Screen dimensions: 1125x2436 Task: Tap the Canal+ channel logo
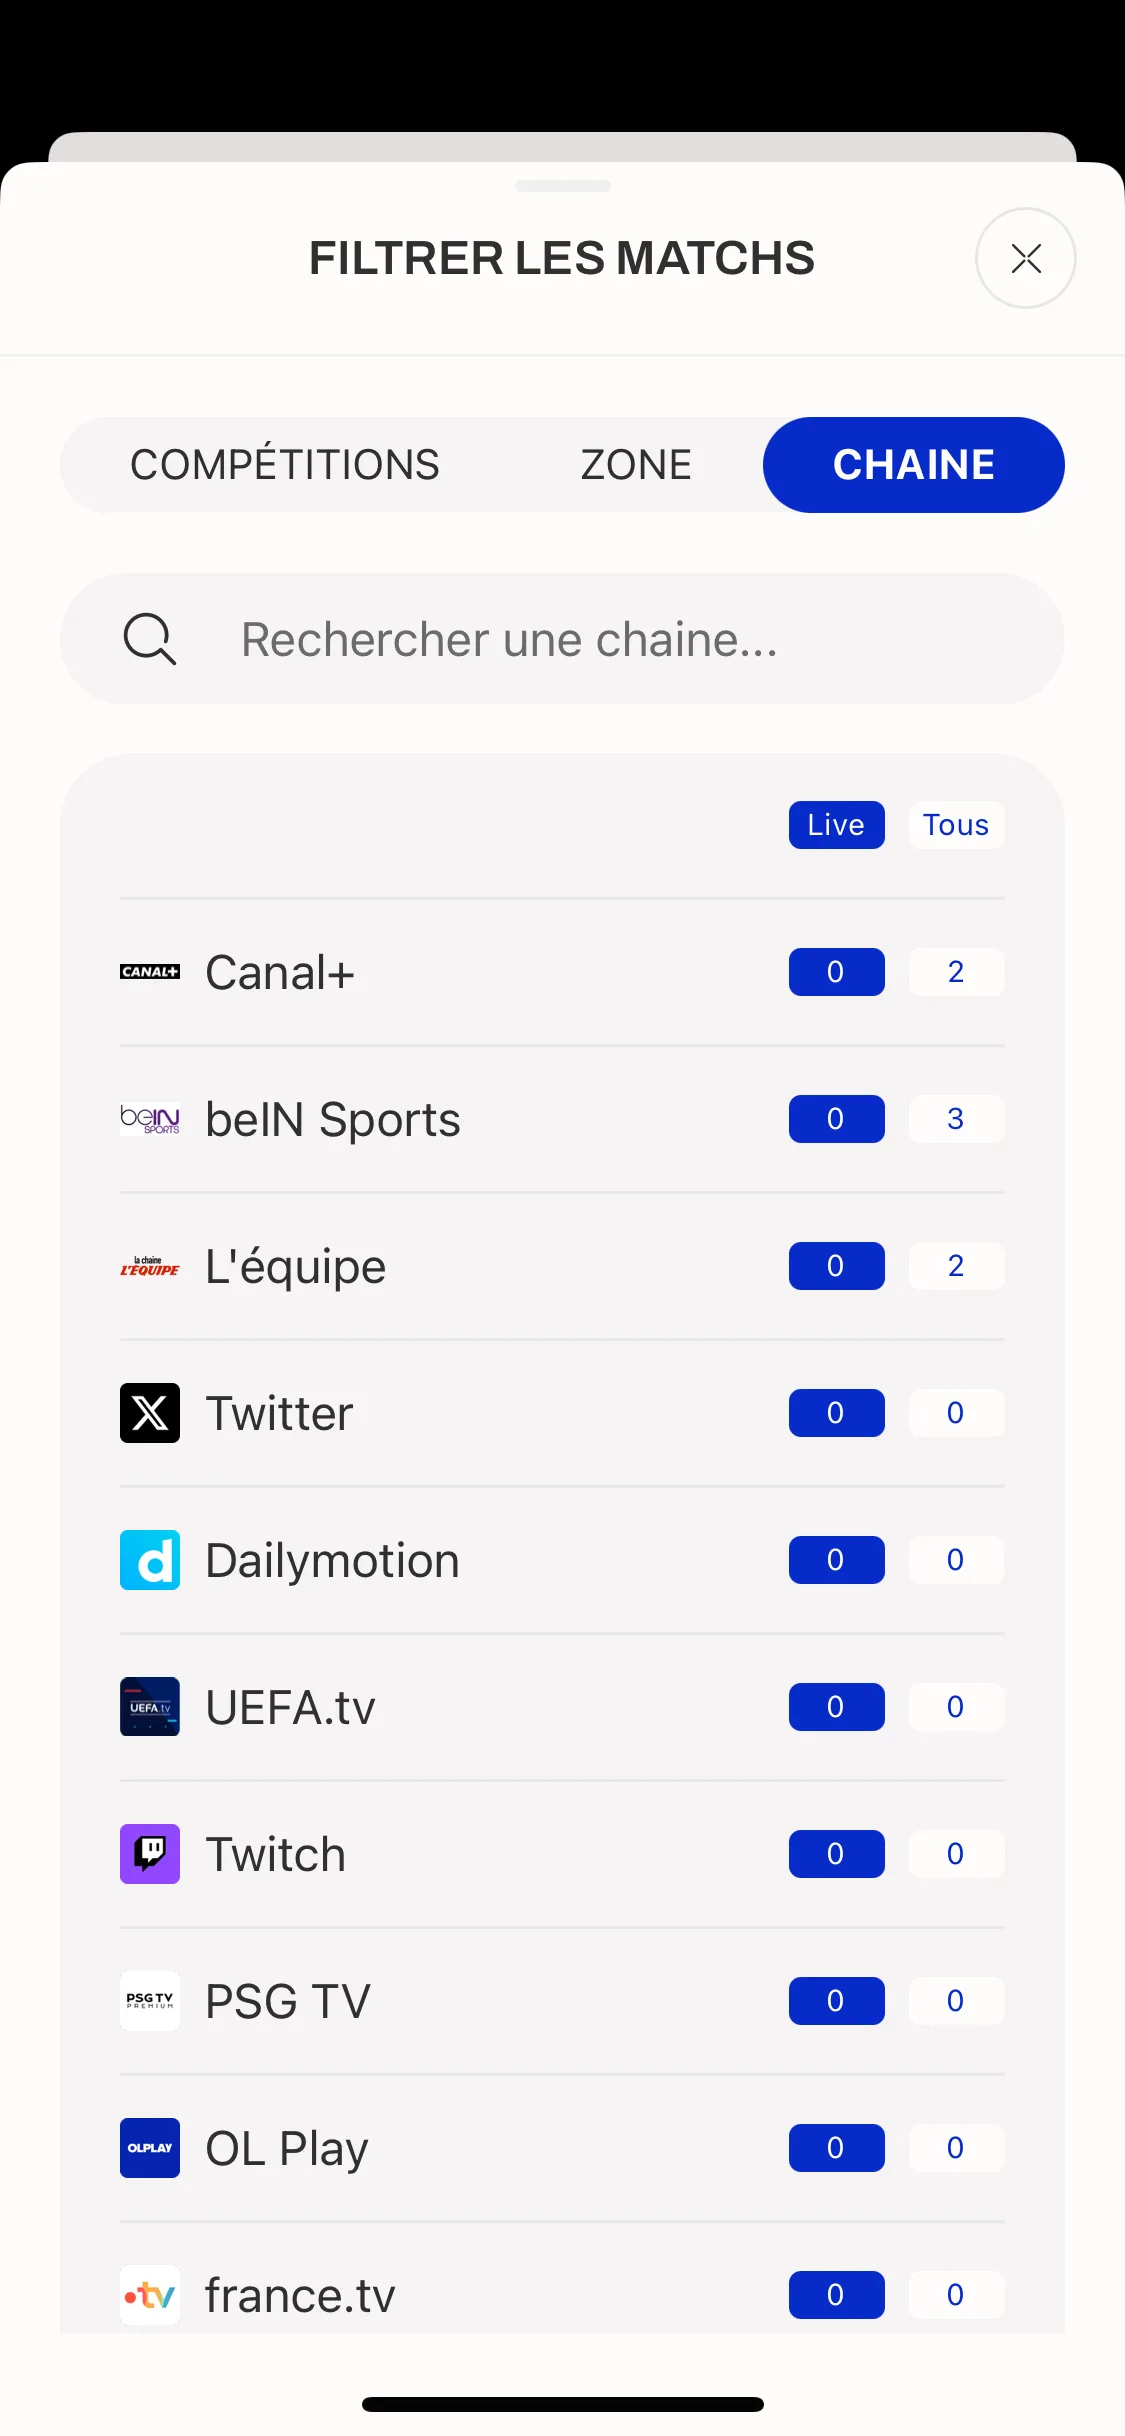(150, 972)
